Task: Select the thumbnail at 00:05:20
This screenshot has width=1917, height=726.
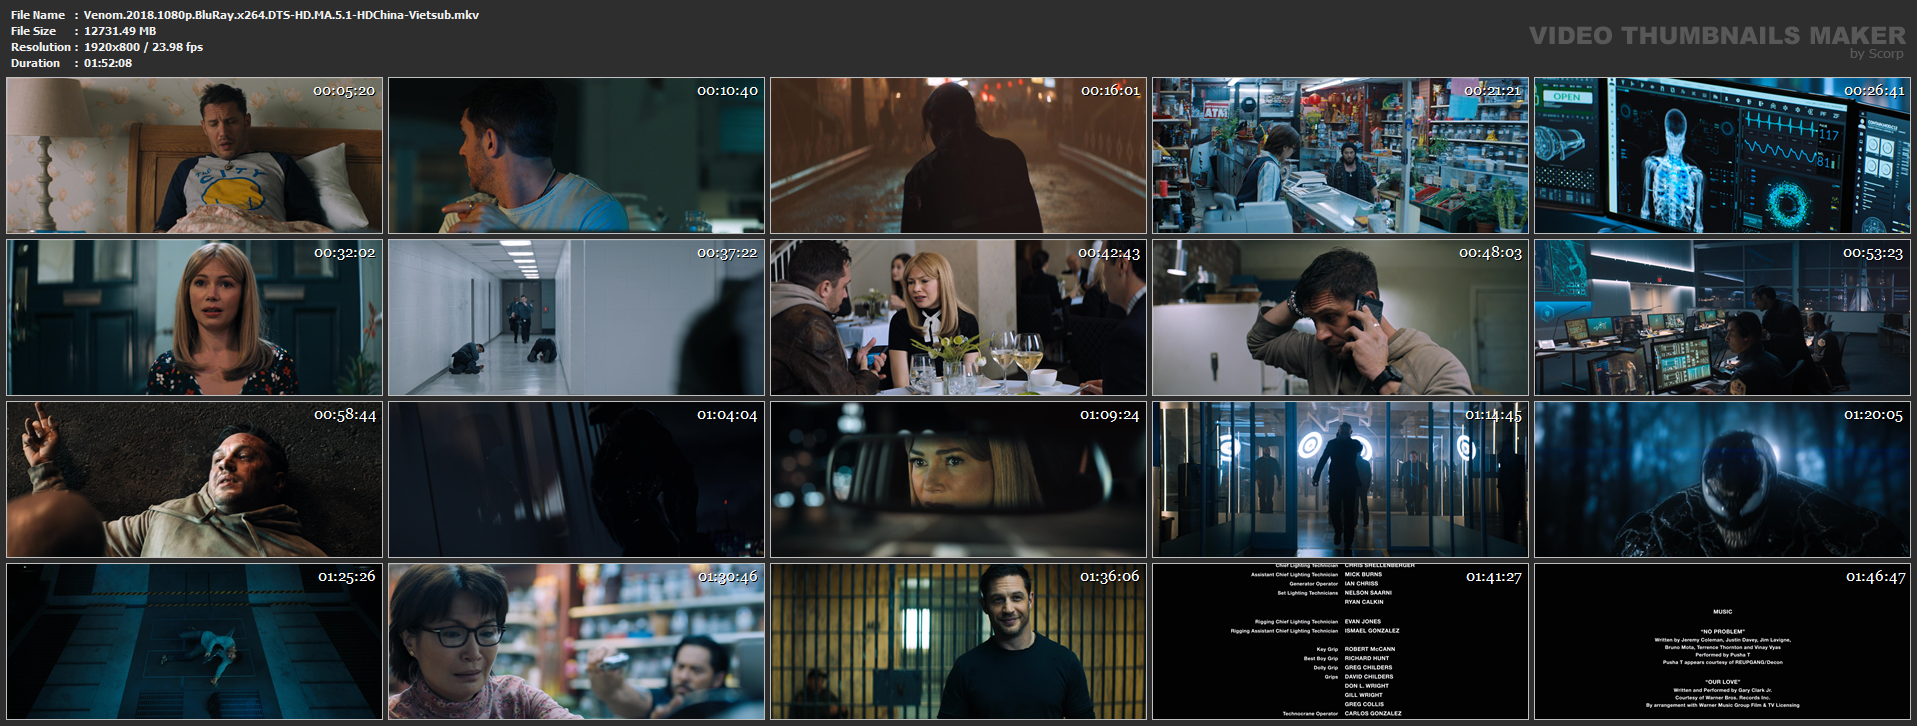Action: [194, 156]
